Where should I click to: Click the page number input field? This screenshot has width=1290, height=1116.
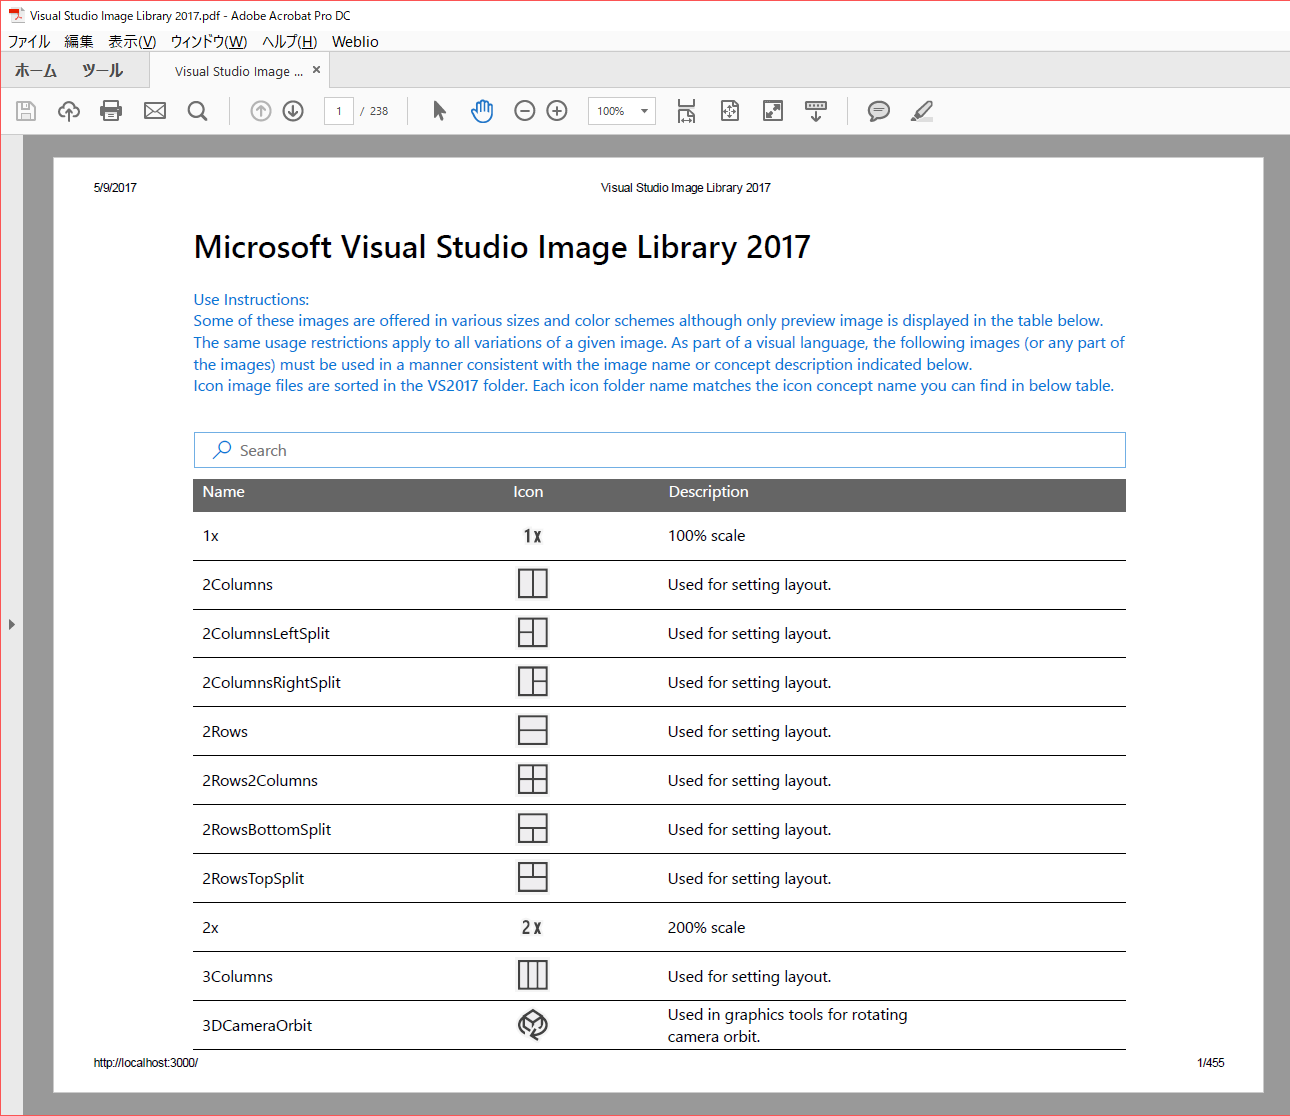339,111
